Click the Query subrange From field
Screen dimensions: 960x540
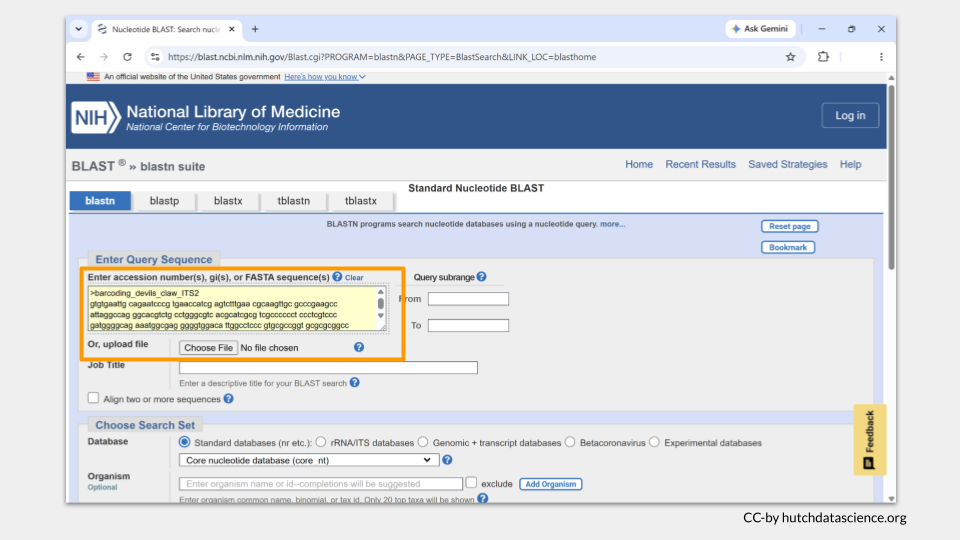point(468,299)
